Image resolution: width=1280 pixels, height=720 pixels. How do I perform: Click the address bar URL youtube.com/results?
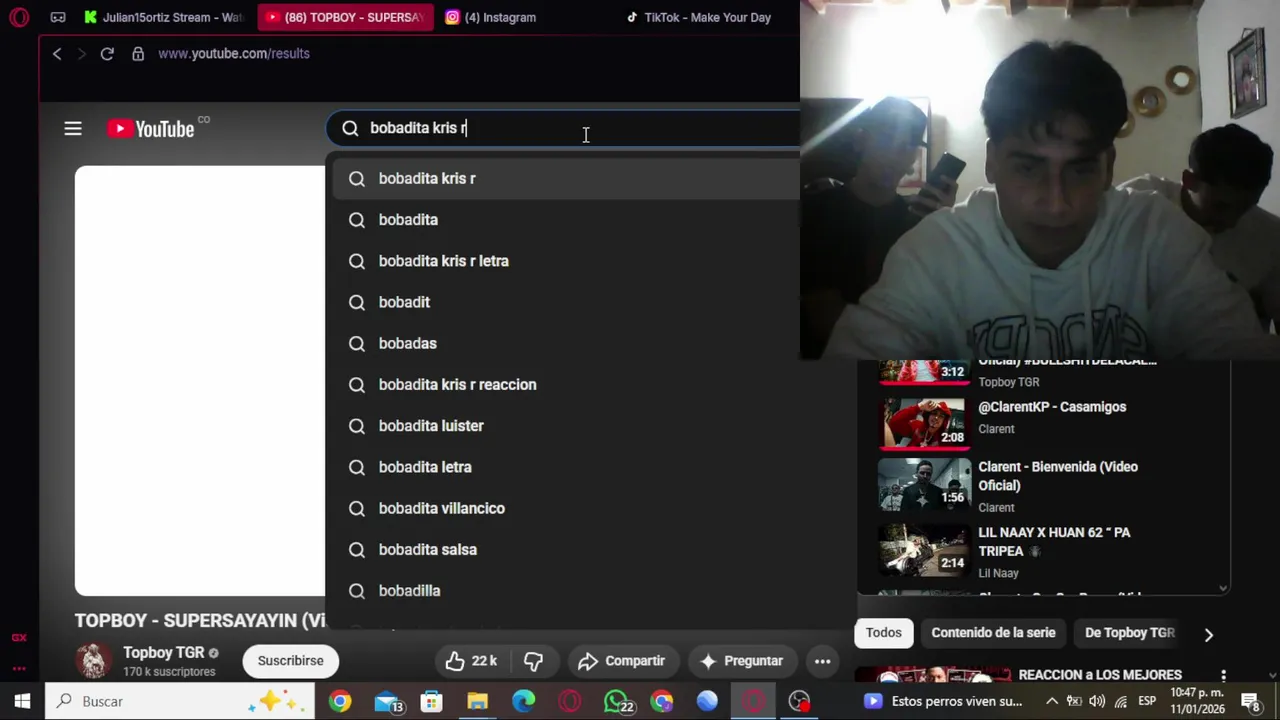point(234,54)
